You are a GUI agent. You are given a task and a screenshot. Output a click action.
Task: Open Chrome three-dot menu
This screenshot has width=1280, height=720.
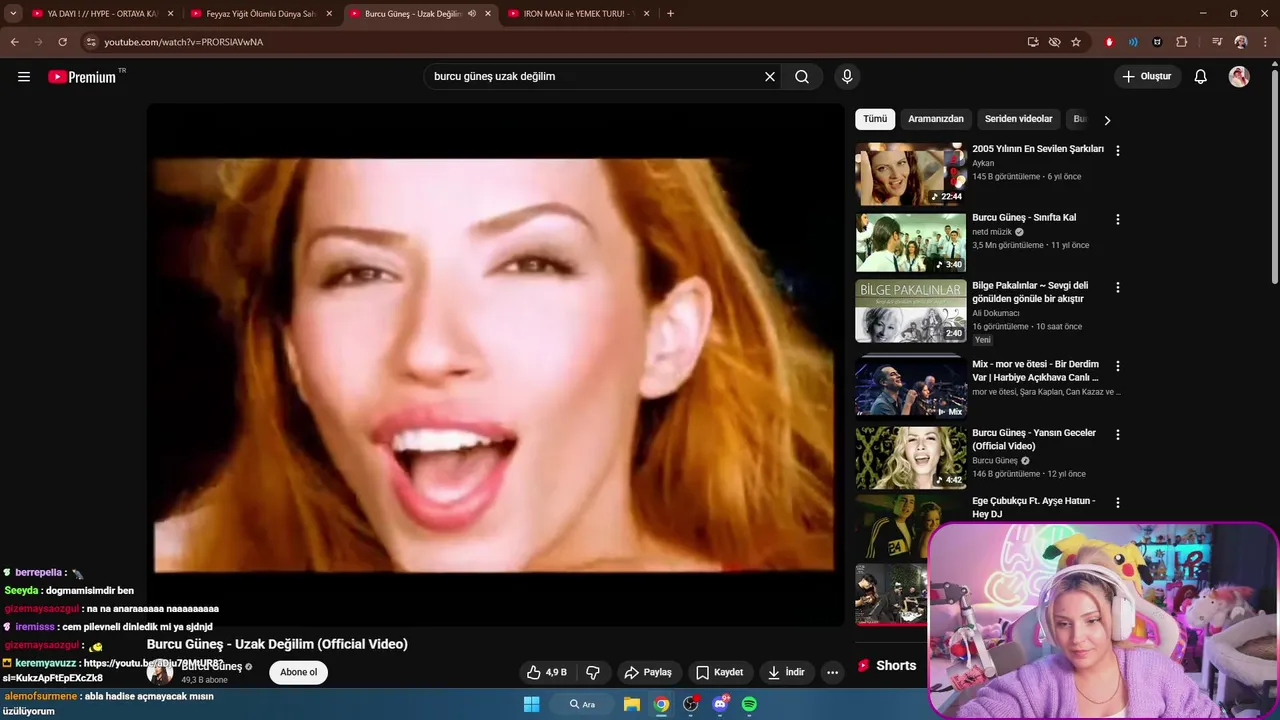[x=1264, y=42]
